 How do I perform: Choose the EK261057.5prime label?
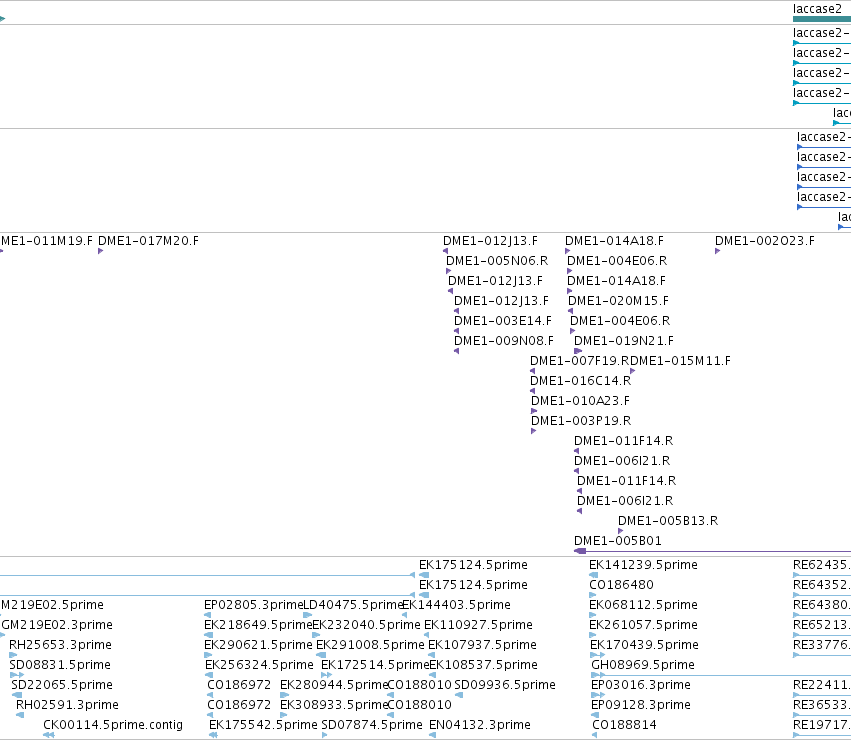coord(643,625)
